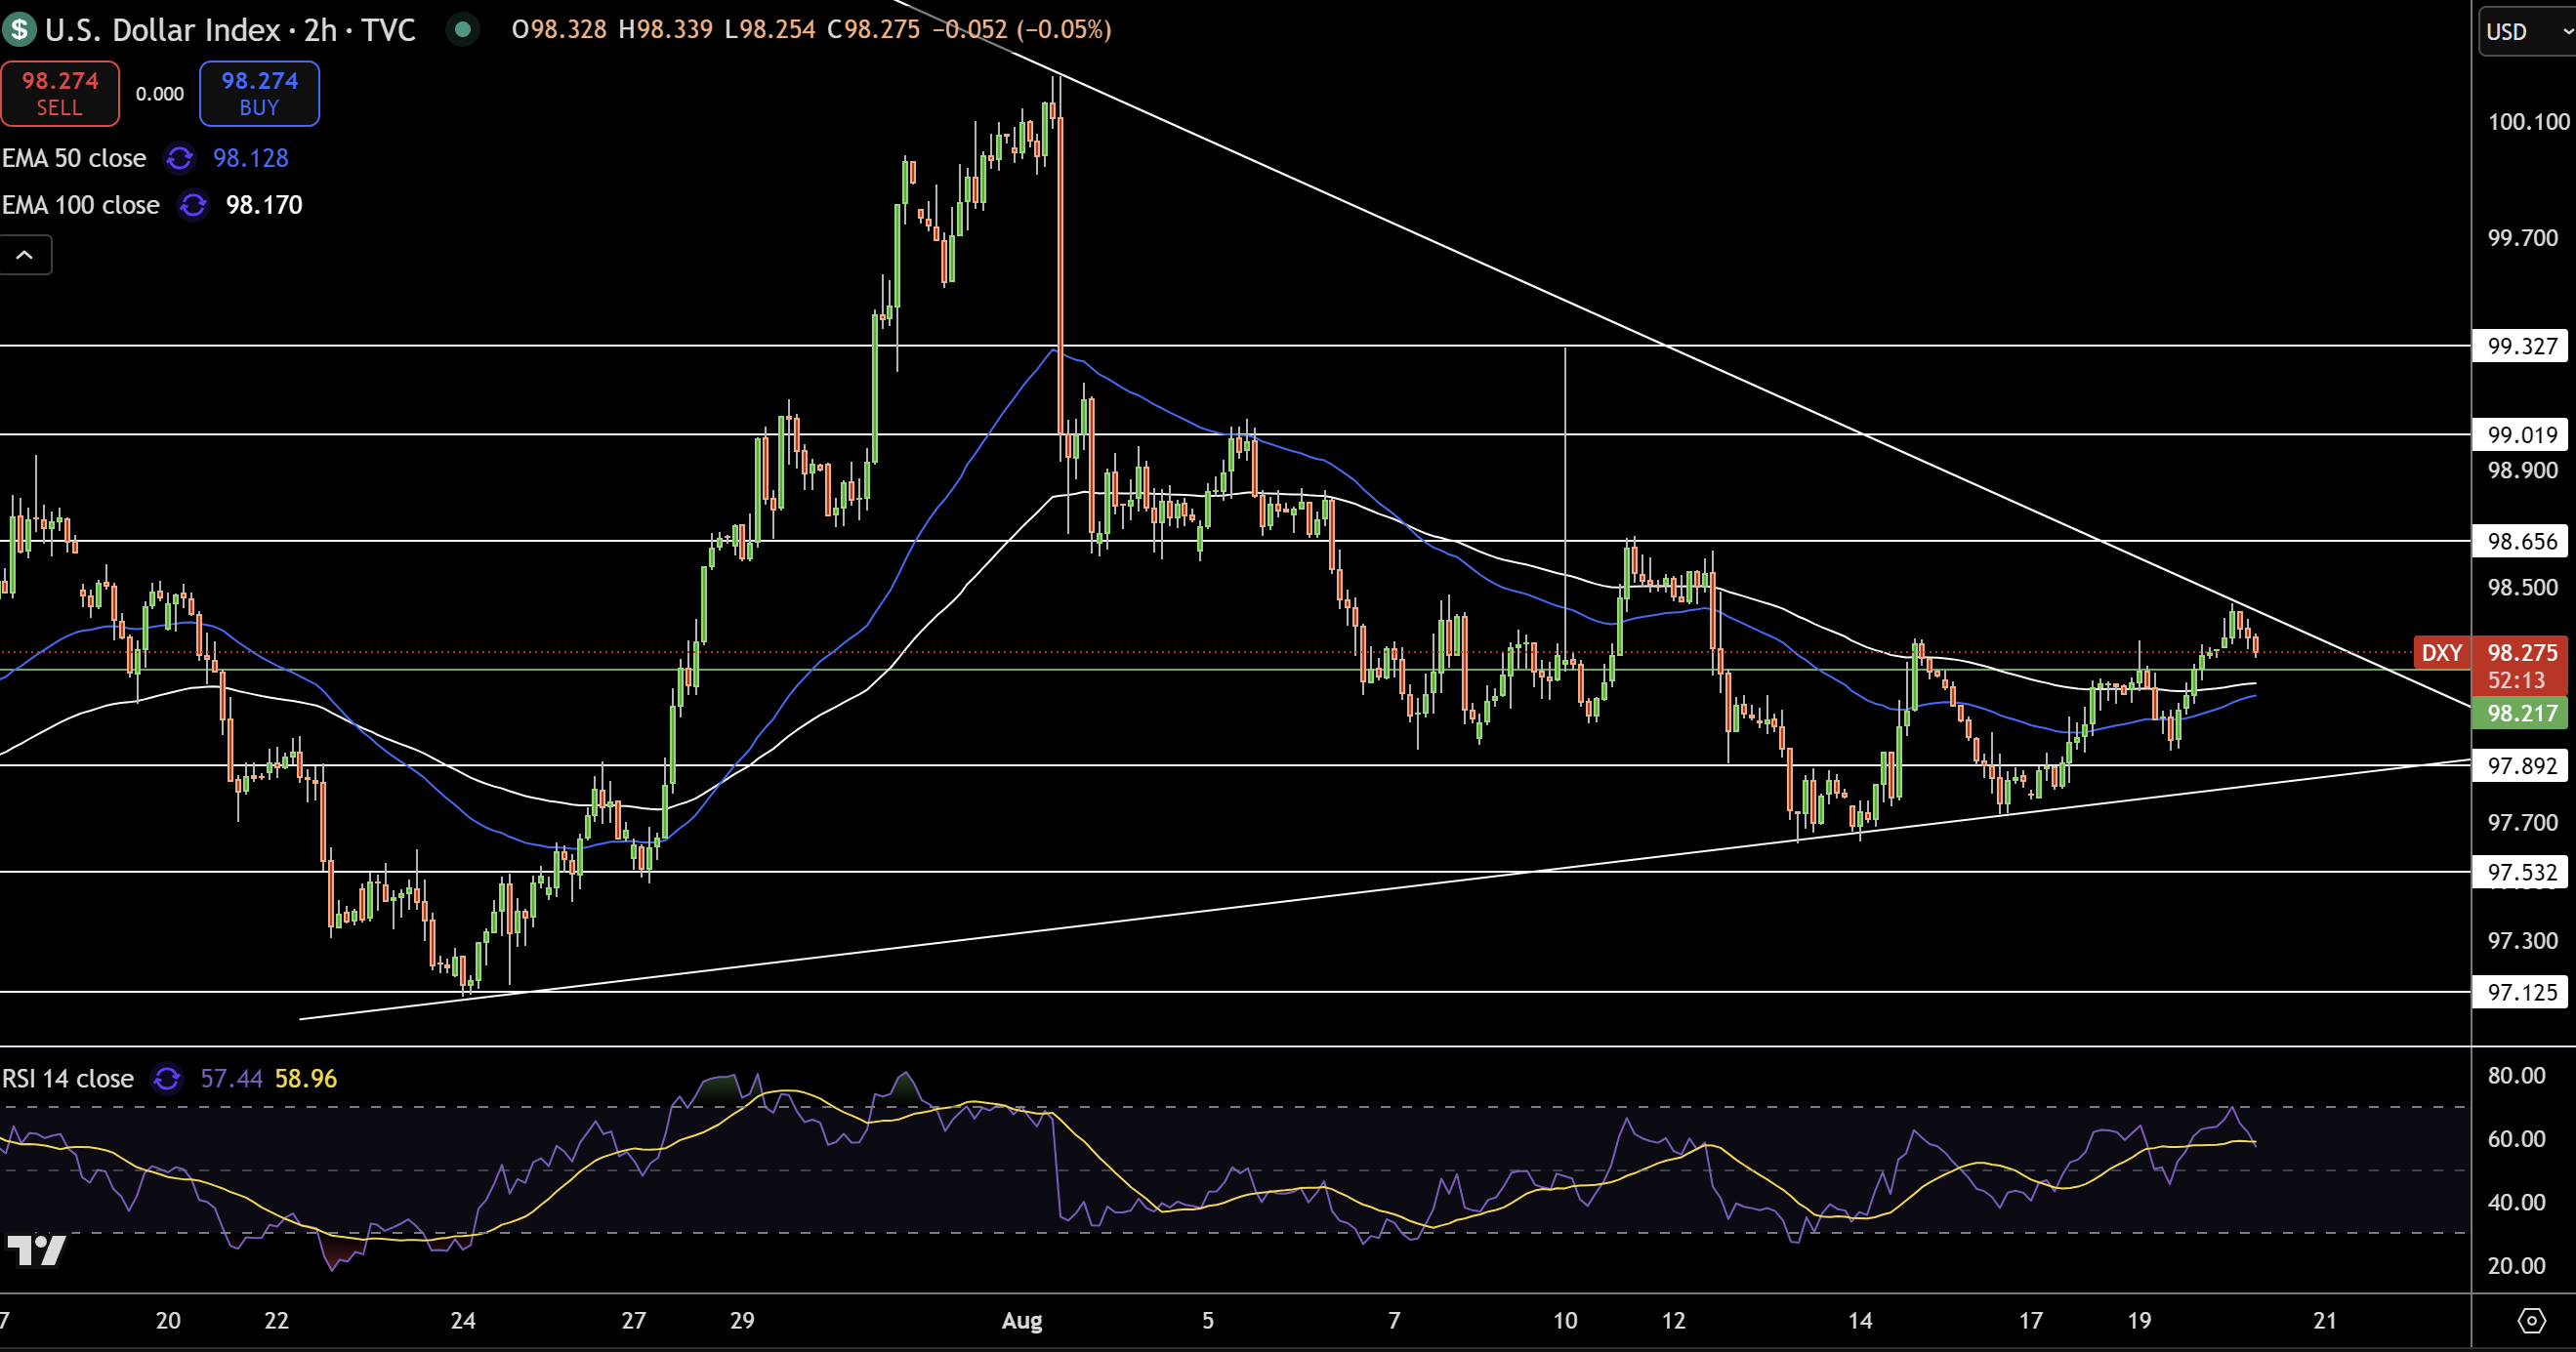Viewport: 2576px width, 1352px height.
Task: Click the RSI average value 58.96
Action: [306, 1079]
